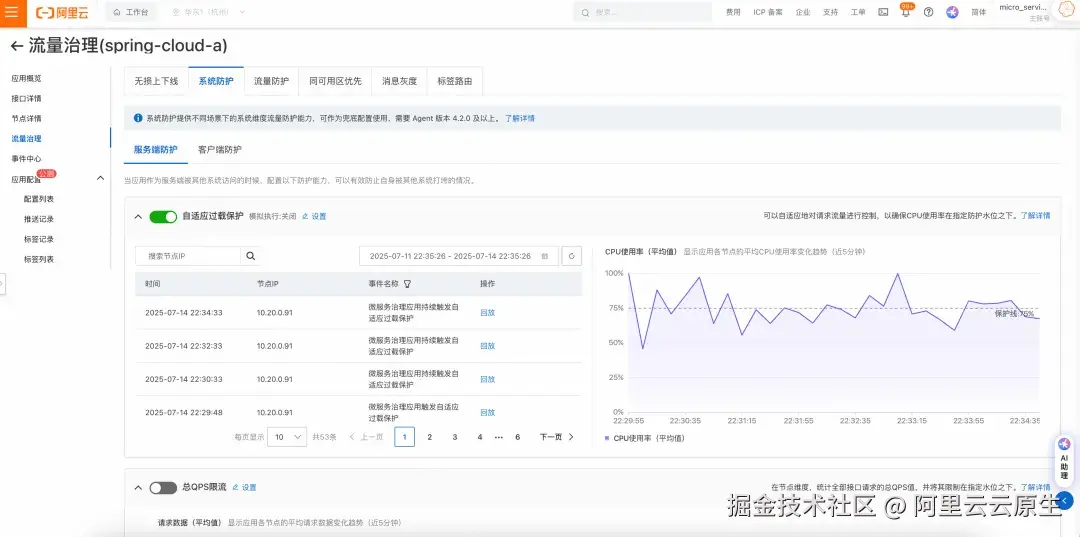Click 工单 in the top navigation
Viewport: 1080px width, 537px height.
tap(858, 12)
